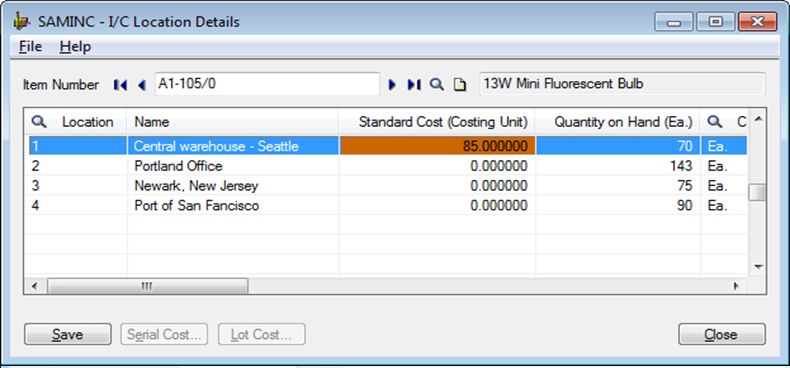
Task: Click the horizontal scrollbar left arrow
Action: click(35, 286)
